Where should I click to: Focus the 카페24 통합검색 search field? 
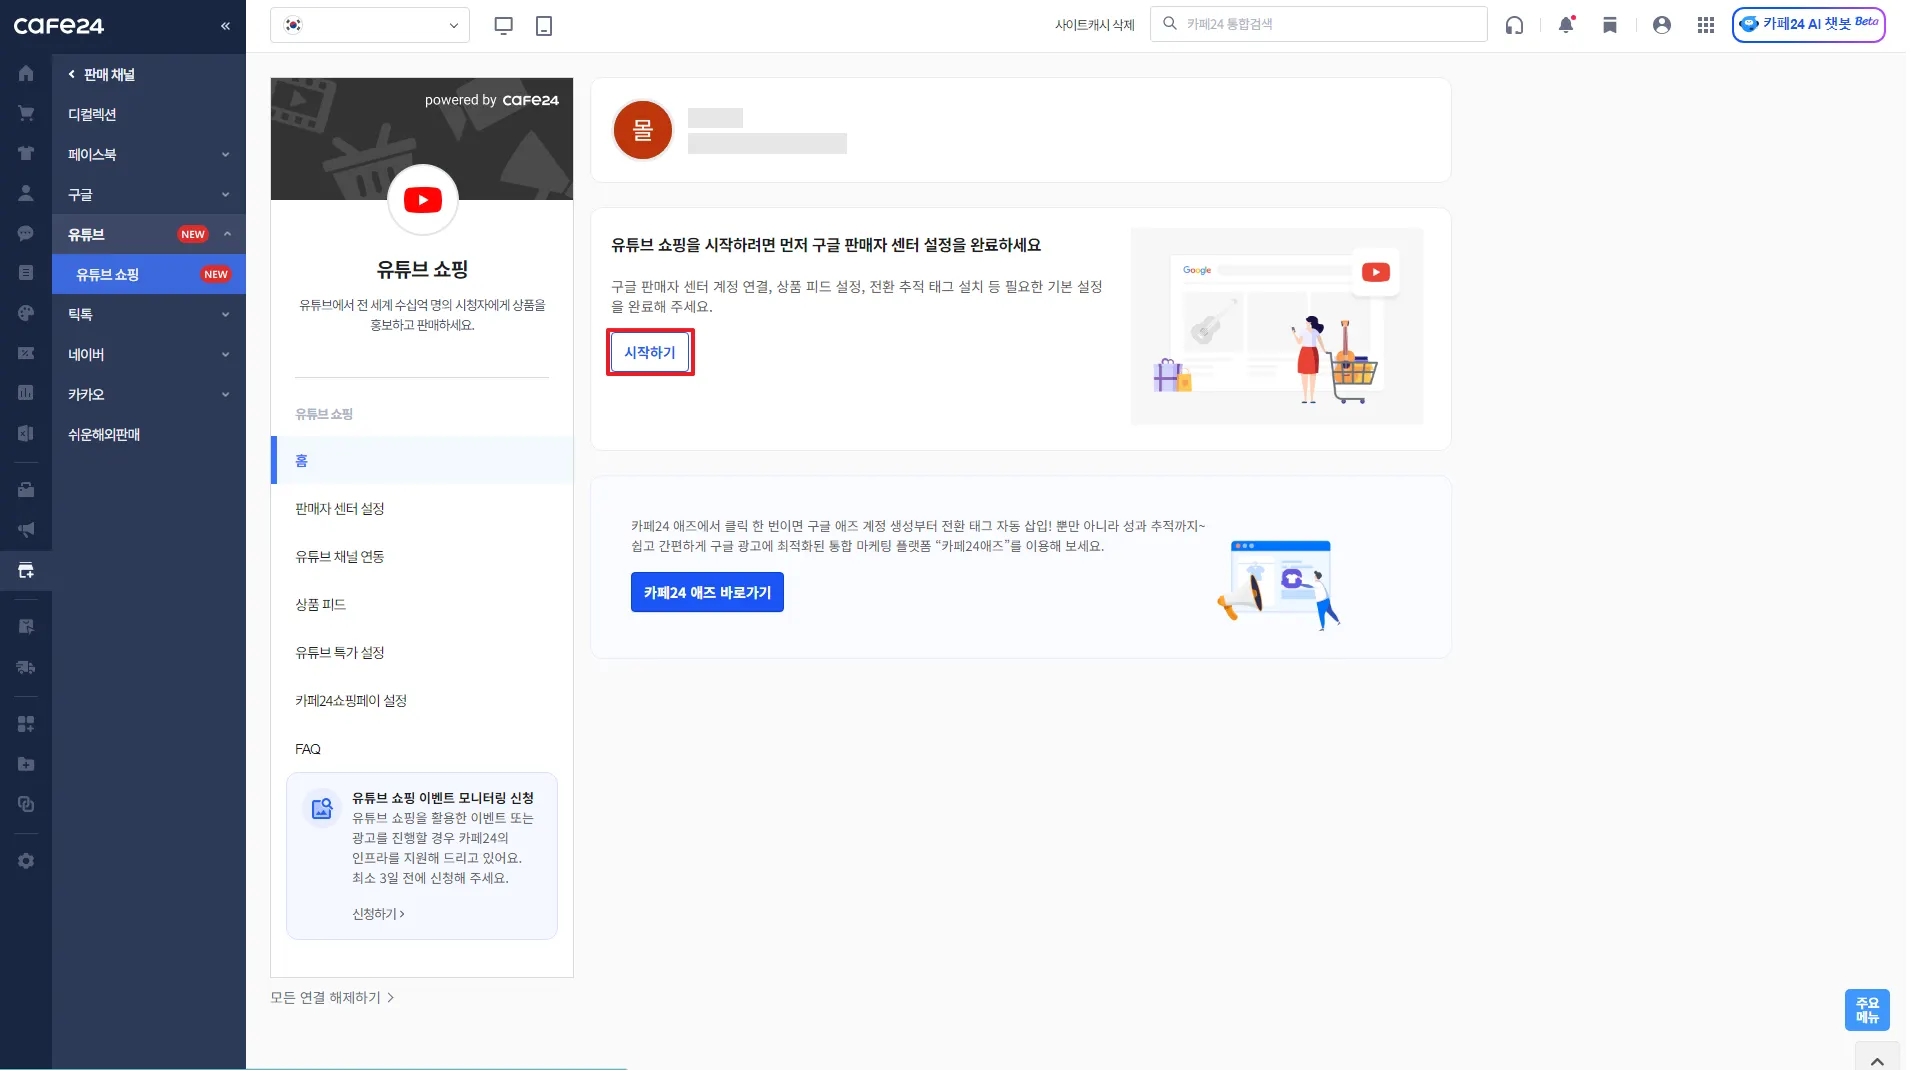(1319, 24)
